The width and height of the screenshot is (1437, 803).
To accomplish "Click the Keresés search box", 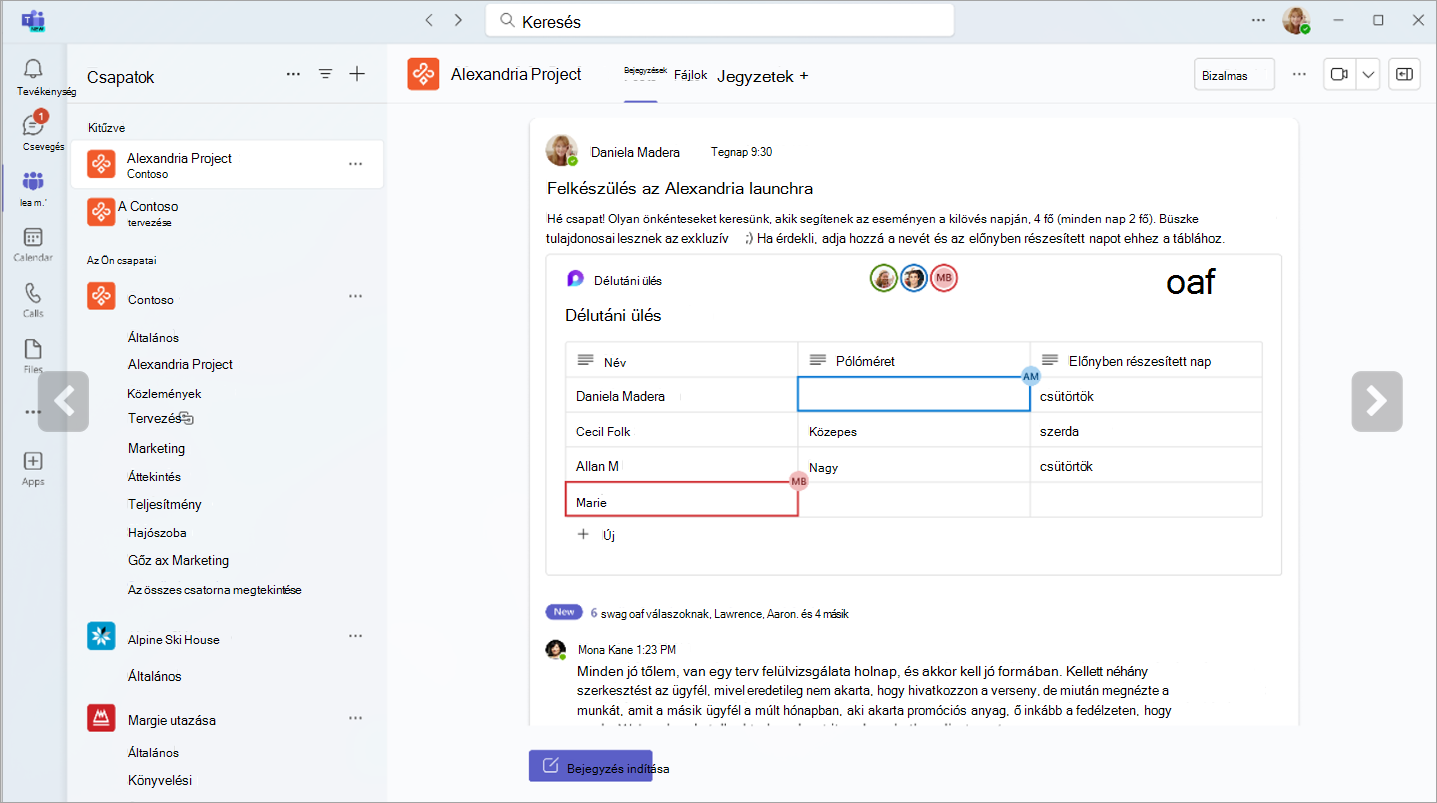I will (x=720, y=21).
